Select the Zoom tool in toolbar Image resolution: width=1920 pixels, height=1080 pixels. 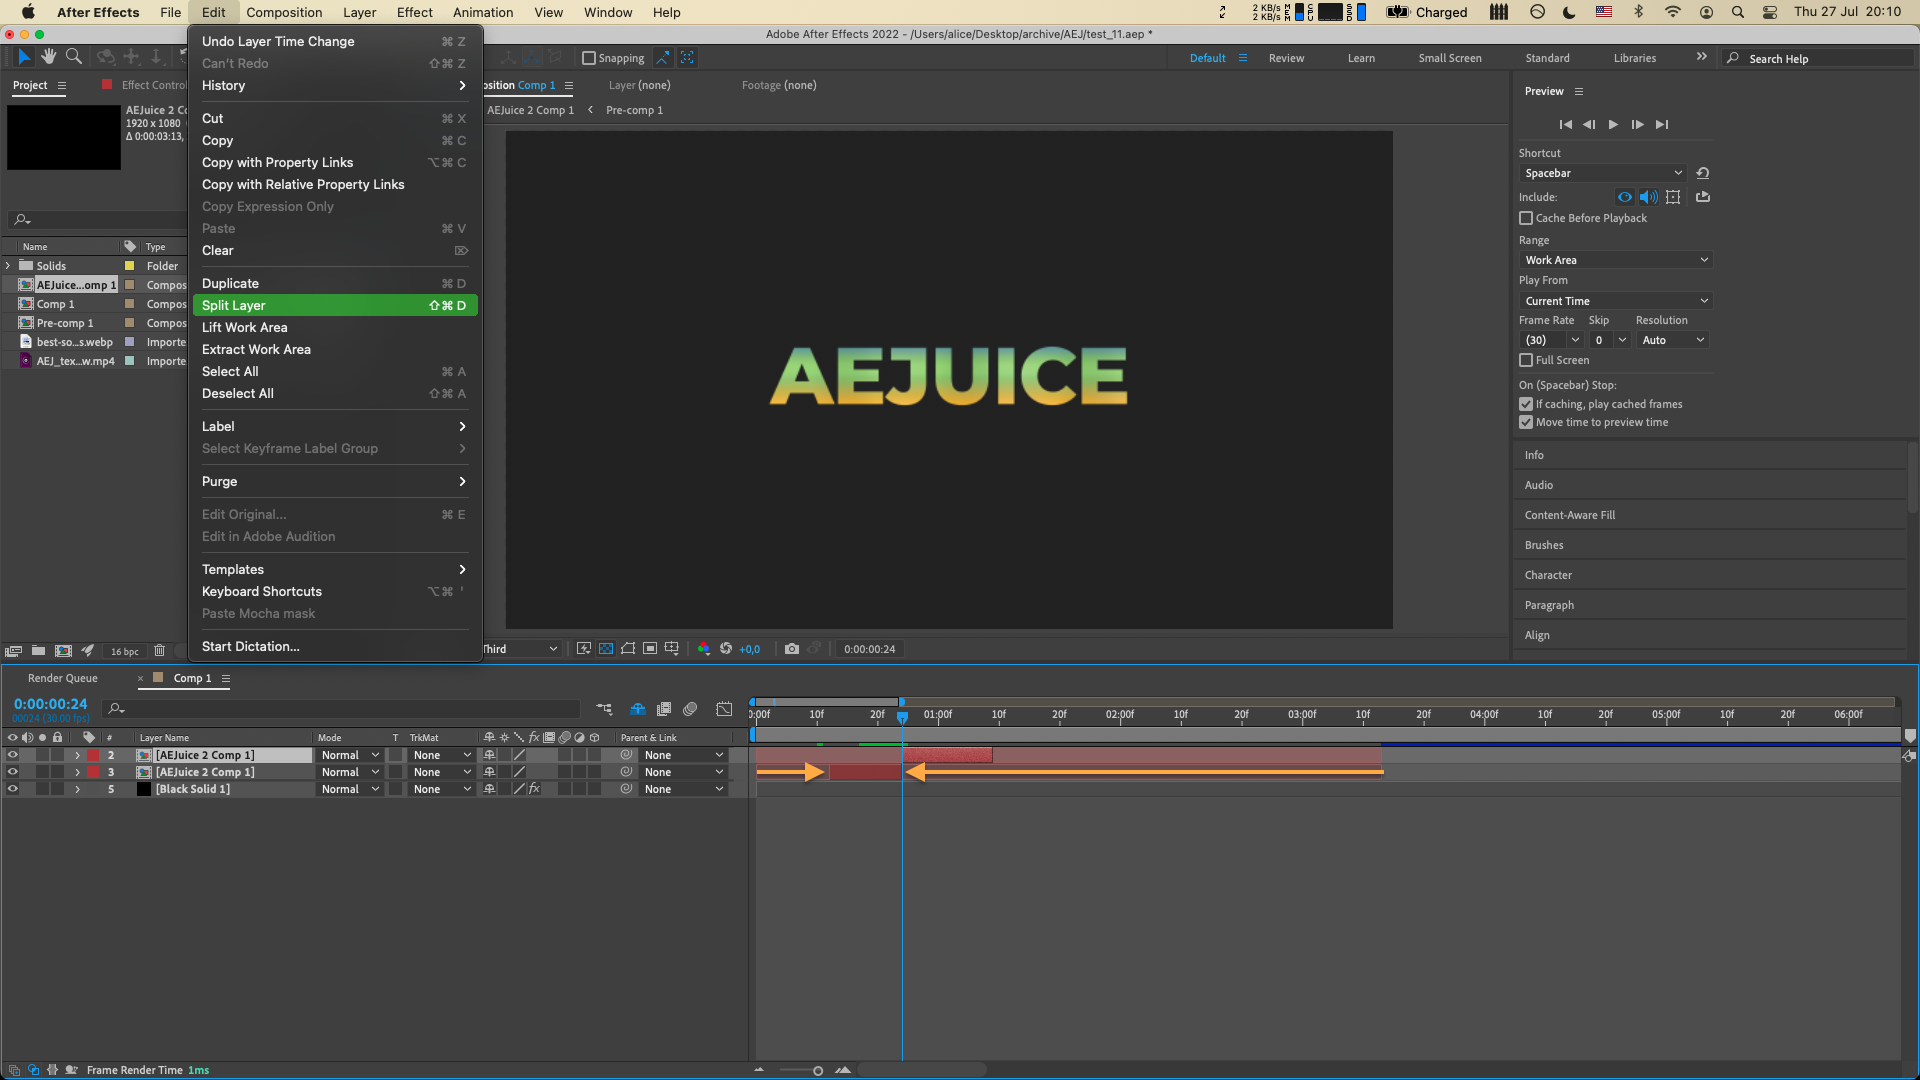coord(74,57)
